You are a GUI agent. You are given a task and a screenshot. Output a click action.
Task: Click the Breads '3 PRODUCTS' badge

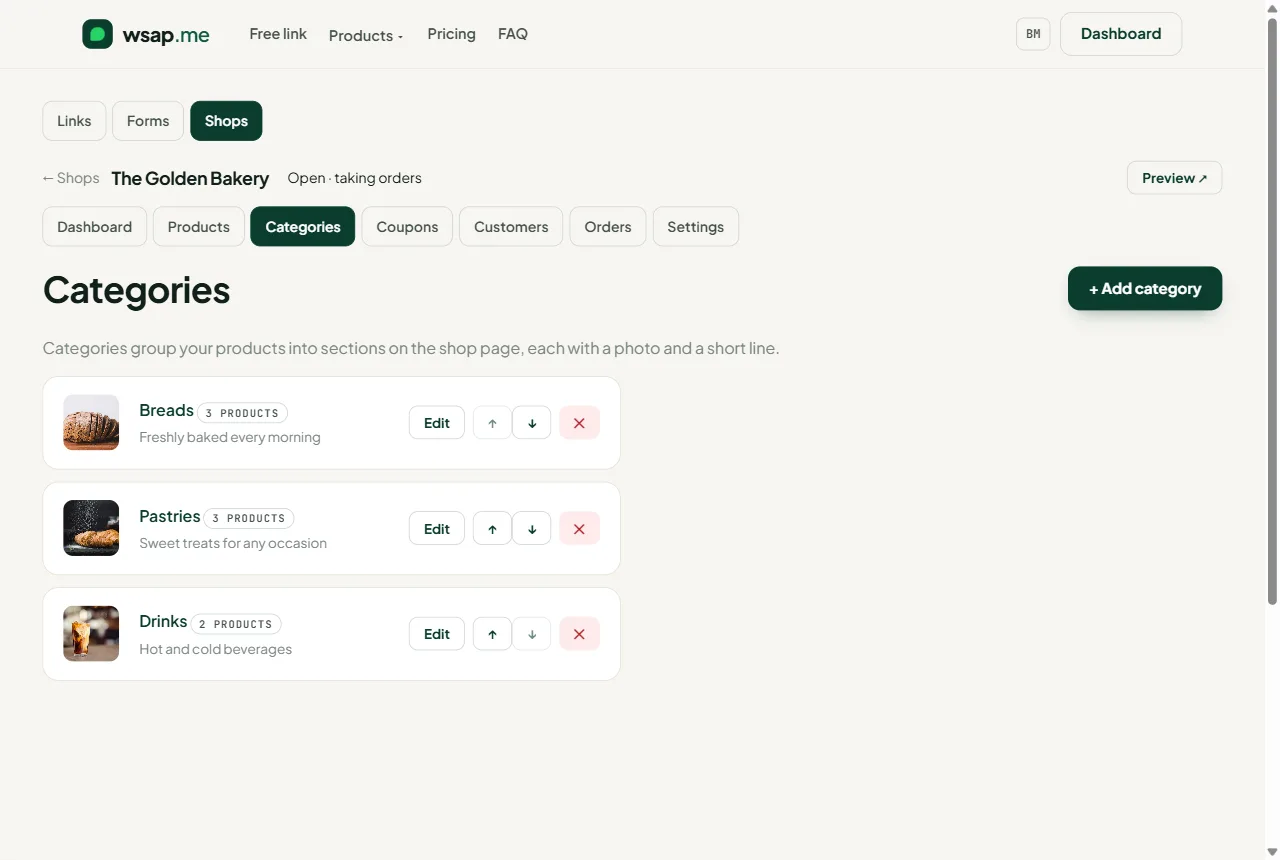point(243,413)
